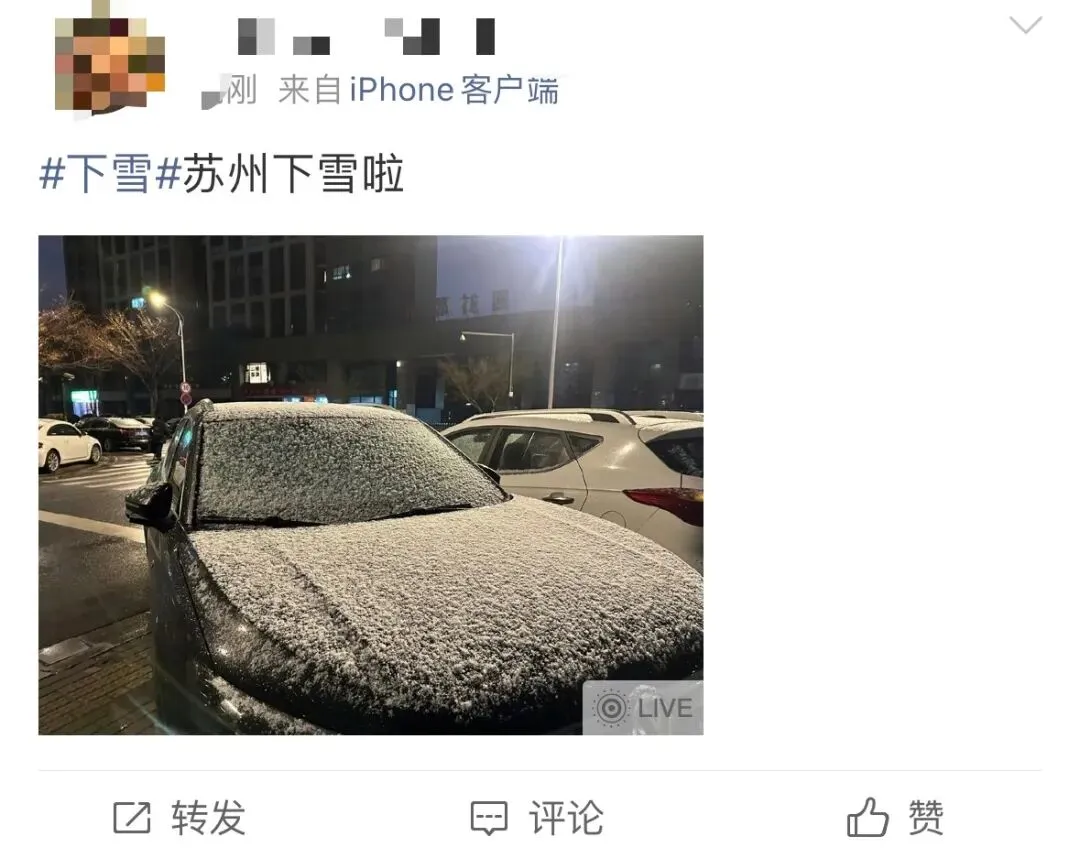This screenshot has height=858, width=1080.
Task: Tap the LIVE photo concentric circle icon
Action: tap(611, 708)
